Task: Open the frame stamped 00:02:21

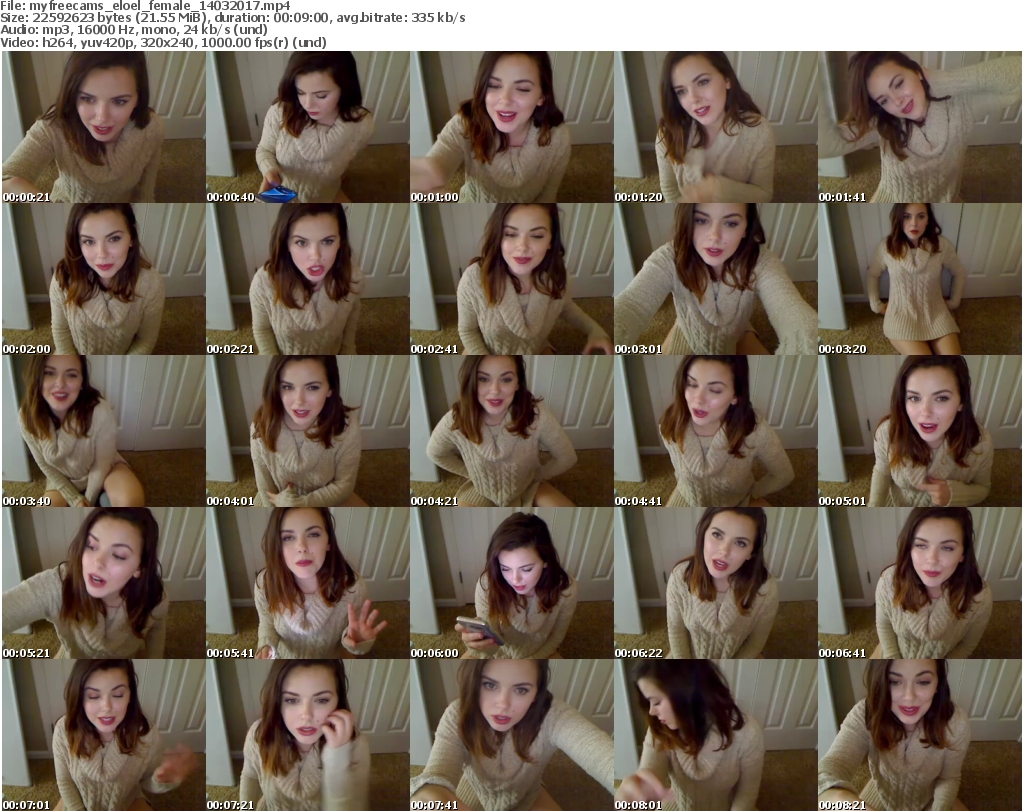Action: coord(308,279)
